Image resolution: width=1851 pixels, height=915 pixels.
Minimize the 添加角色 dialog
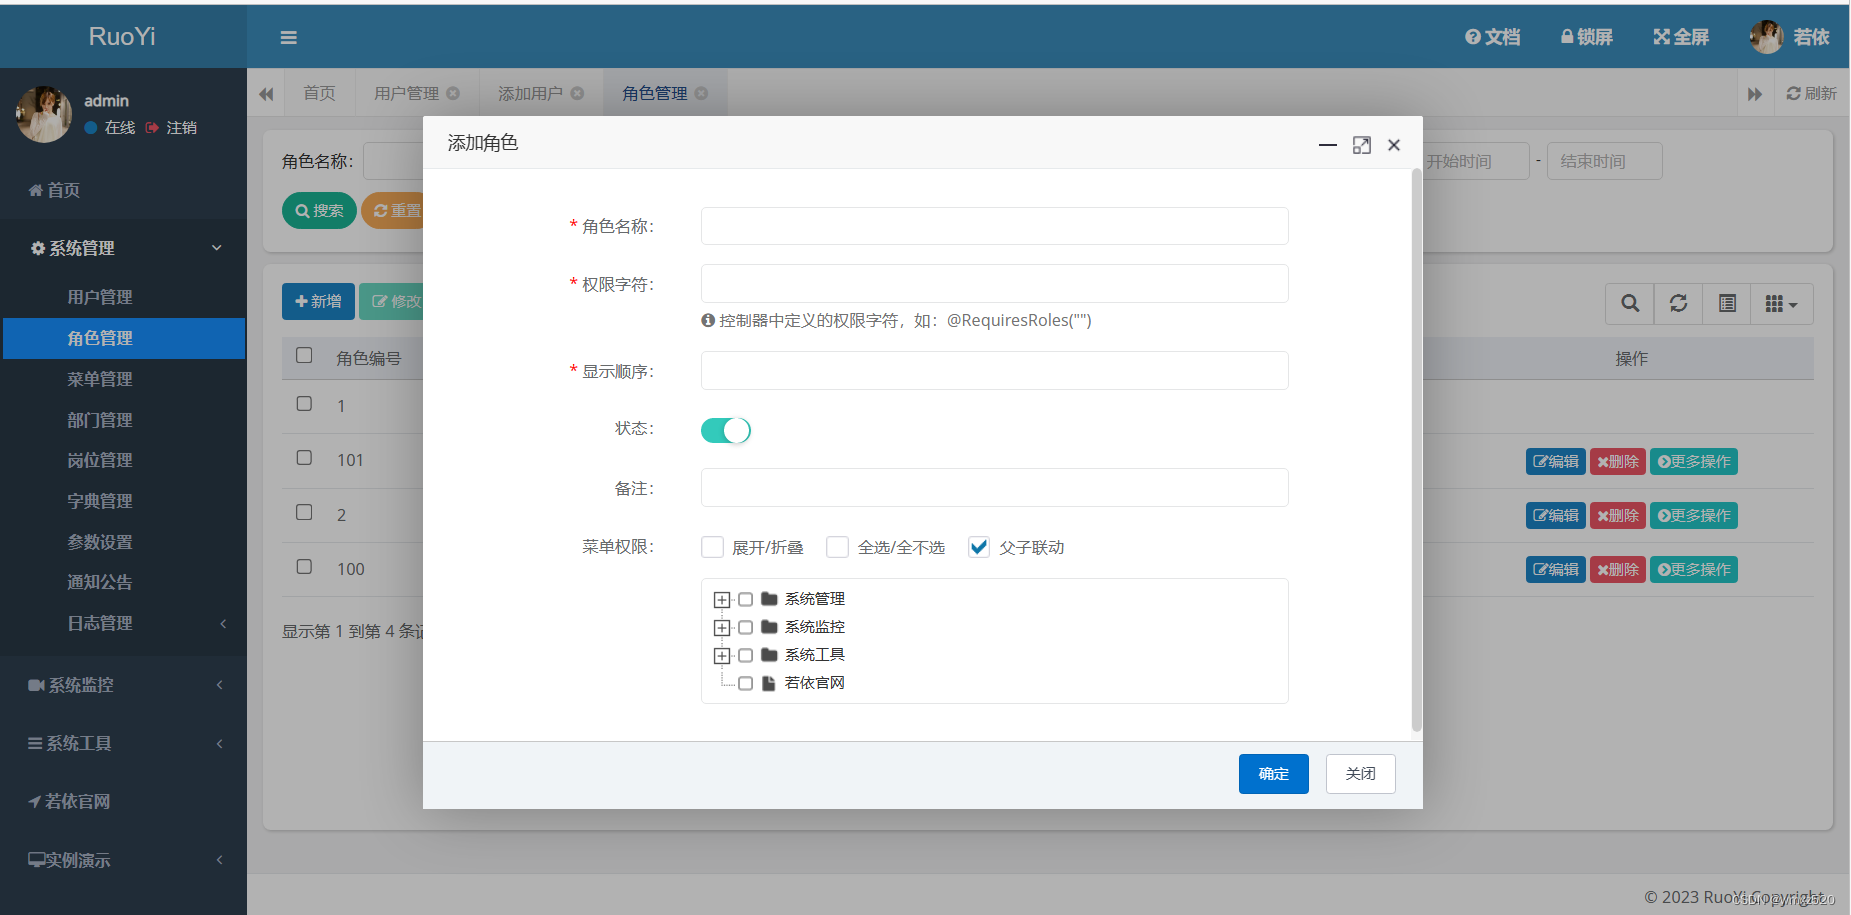pos(1328,145)
